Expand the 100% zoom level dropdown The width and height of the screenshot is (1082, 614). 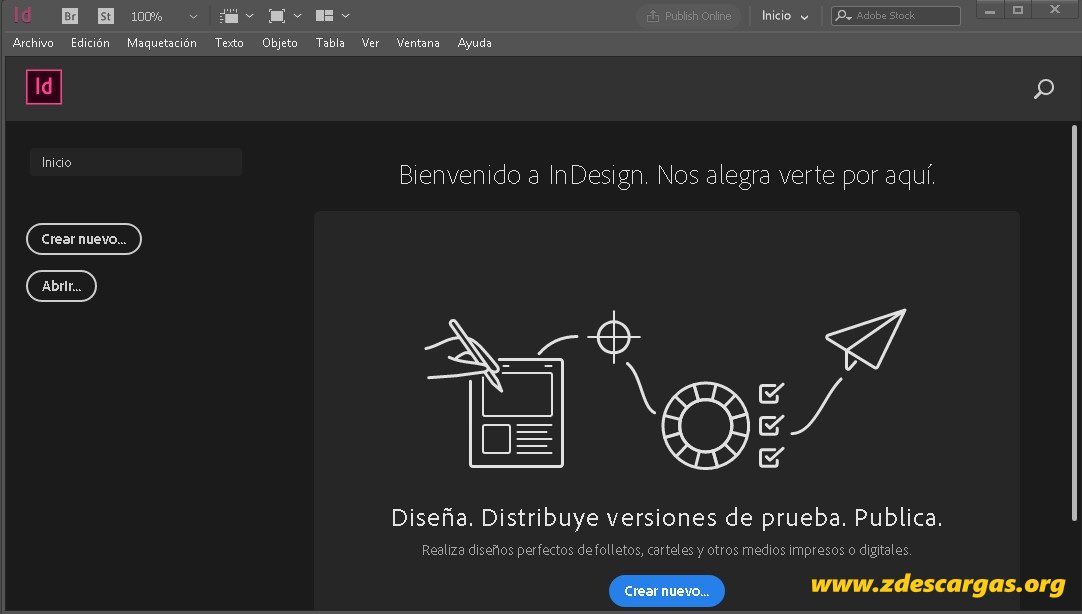(193, 17)
